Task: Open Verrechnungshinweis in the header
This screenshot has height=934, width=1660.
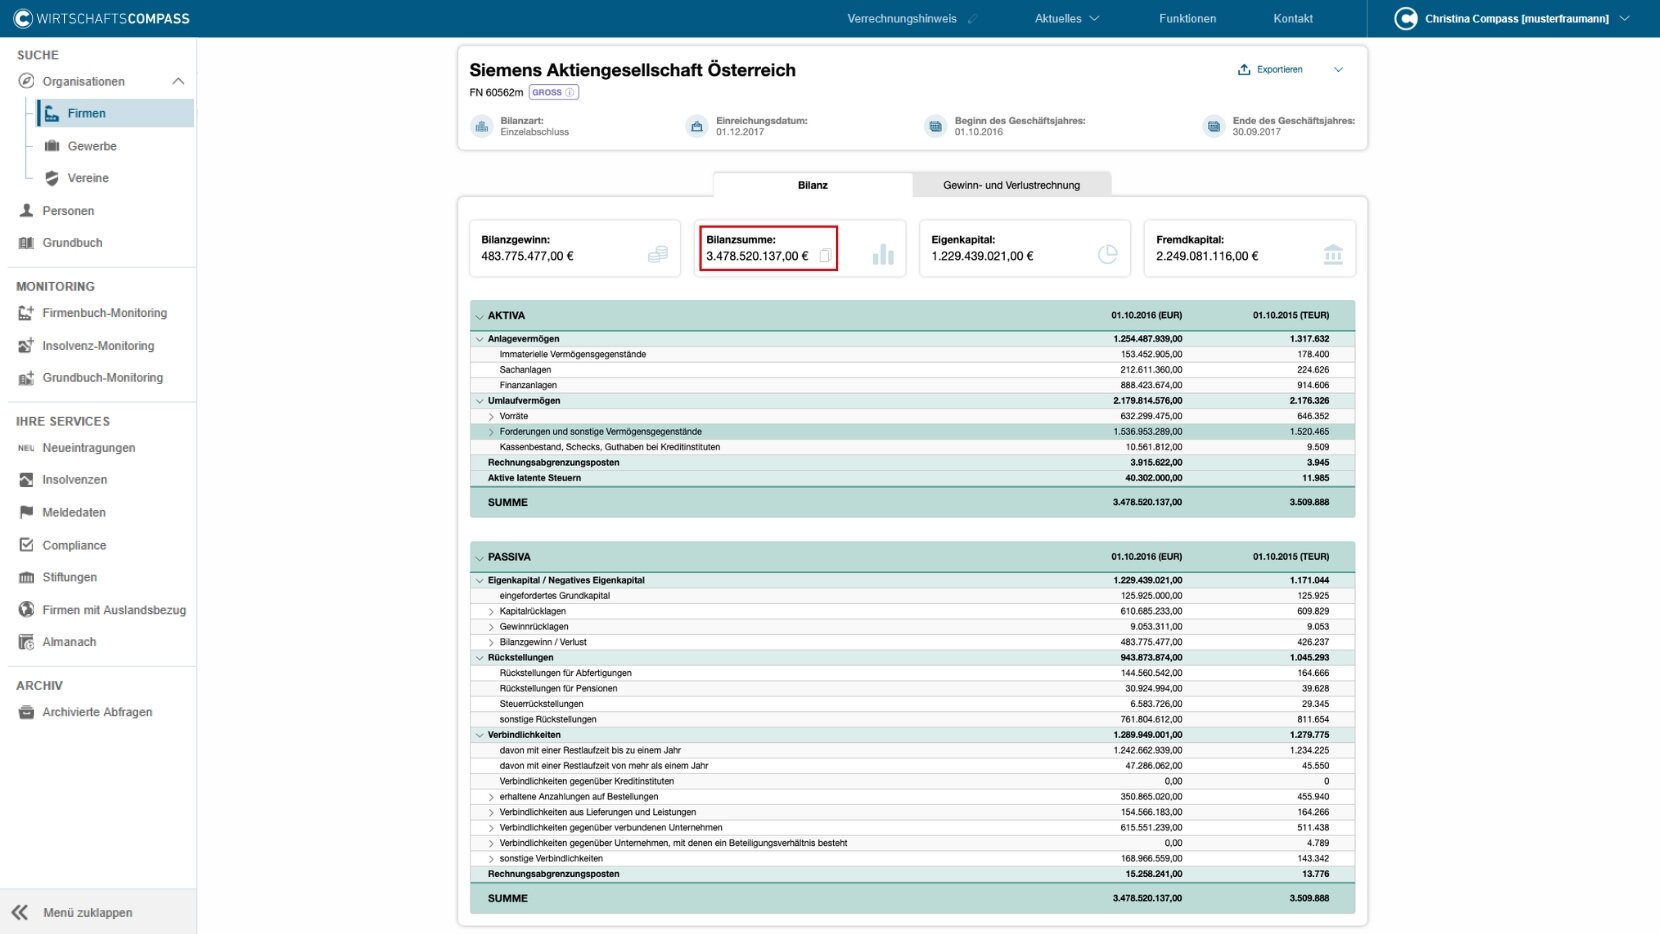Action: (902, 18)
